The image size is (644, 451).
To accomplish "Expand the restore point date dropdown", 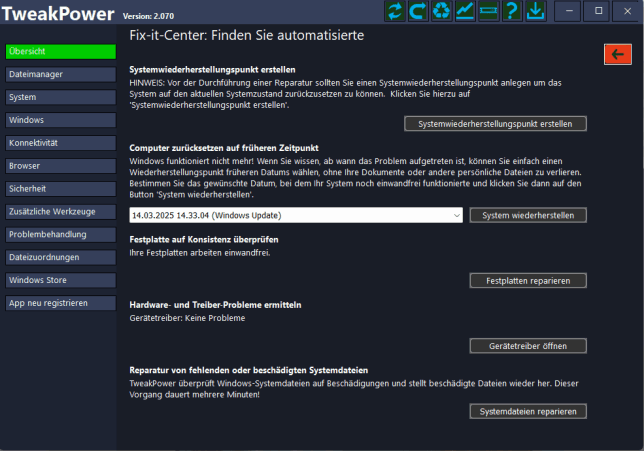I will pyautogui.click(x=457, y=215).
